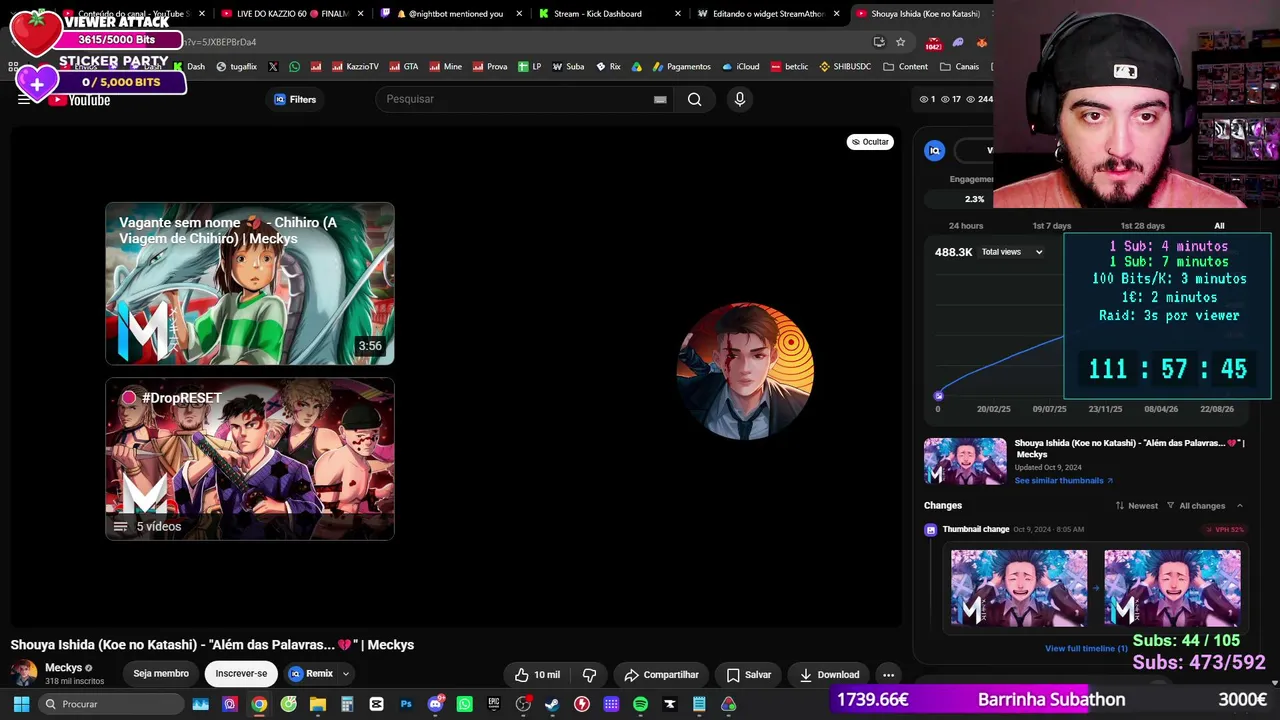Sort changes by Newest
Screen dimensions: 1280x720
(x=1137, y=506)
